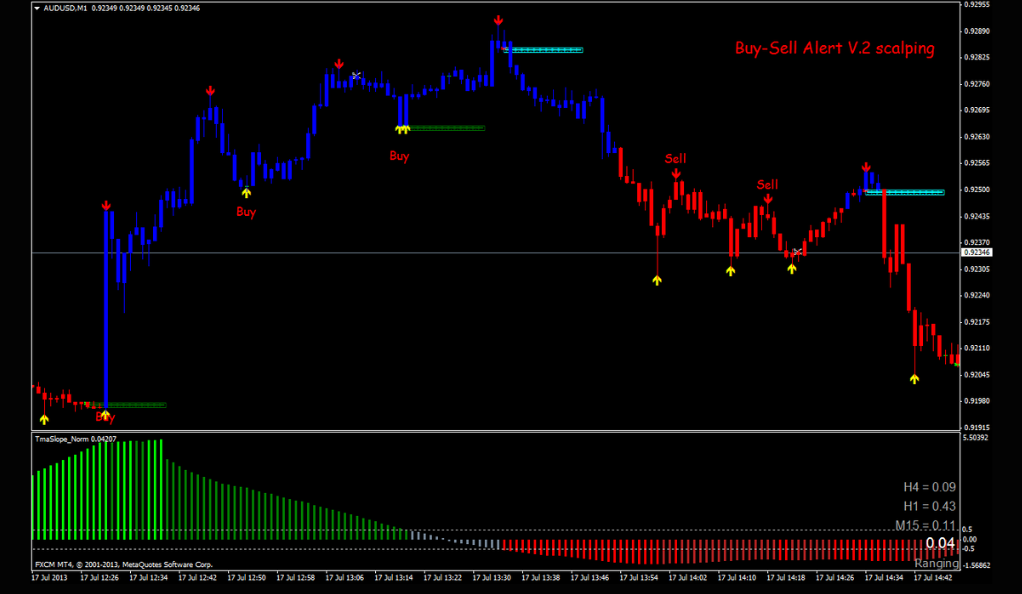Select the cyan level bar next to the top peak
This screenshot has height=594, width=1022.
tap(544, 50)
